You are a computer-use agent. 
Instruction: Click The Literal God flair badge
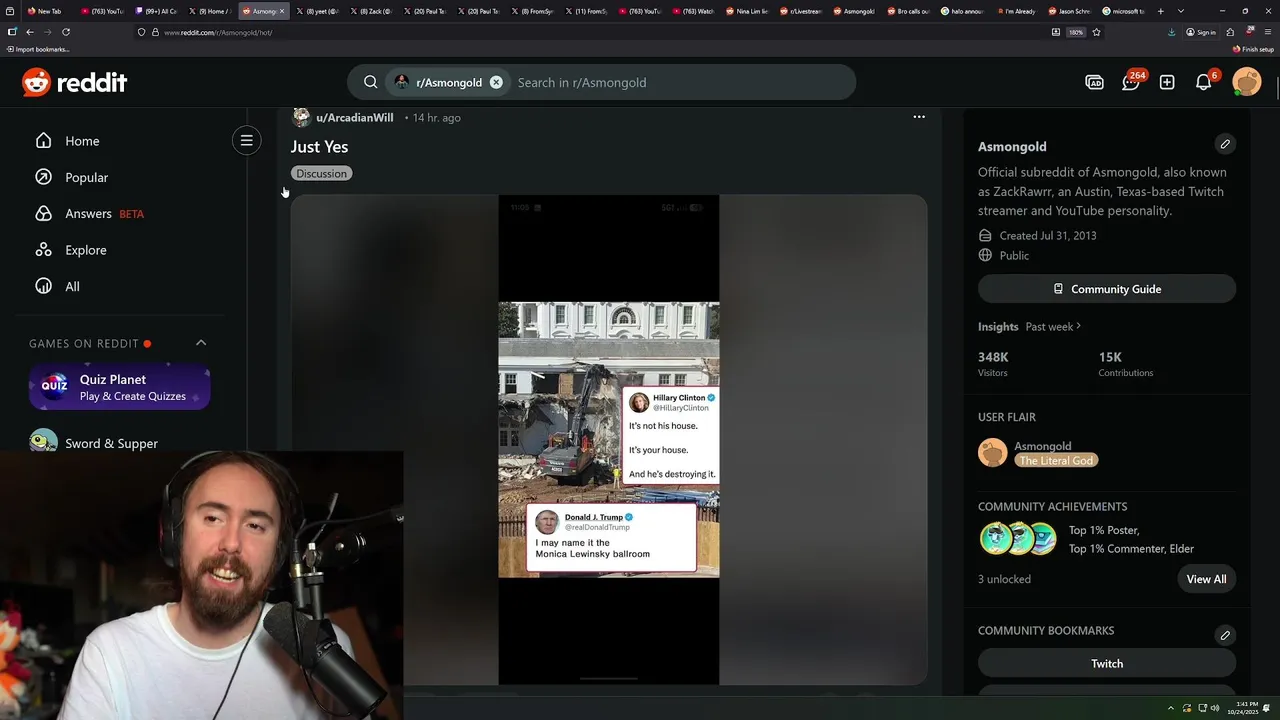pyautogui.click(x=1057, y=461)
